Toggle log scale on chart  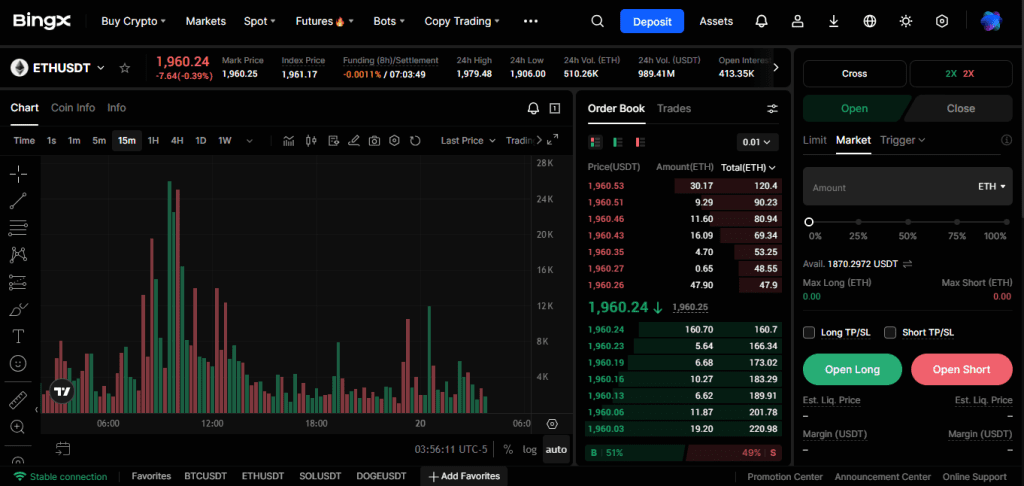[x=530, y=449]
